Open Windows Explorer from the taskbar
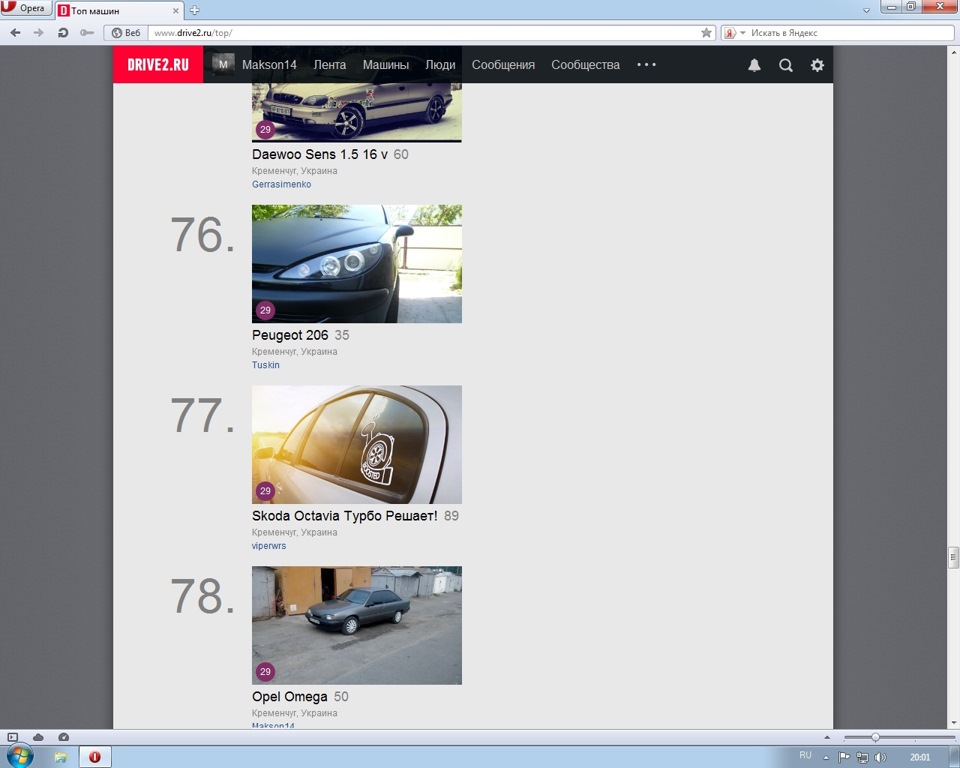This screenshot has width=960, height=768. (x=61, y=757)
